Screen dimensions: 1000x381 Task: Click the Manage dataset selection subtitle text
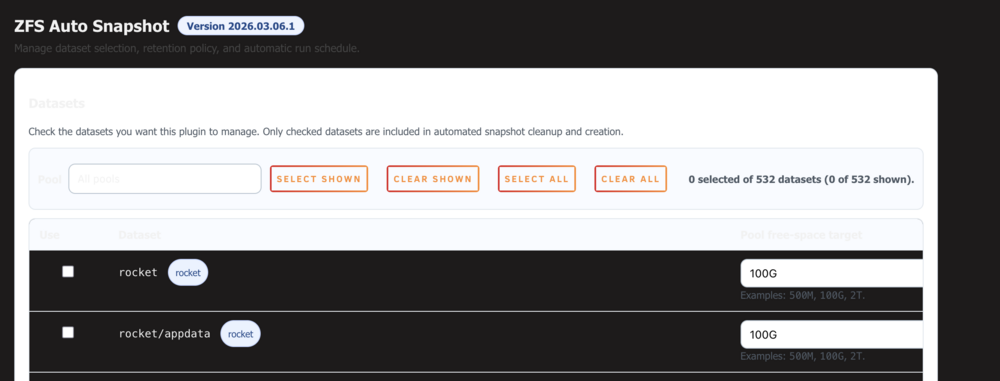coord(187,49)
